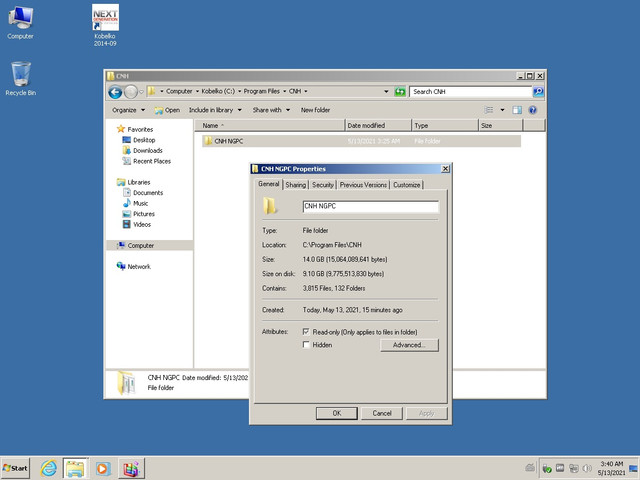
Task: Open the Organize dropdown menu
Action: [129, 110]
